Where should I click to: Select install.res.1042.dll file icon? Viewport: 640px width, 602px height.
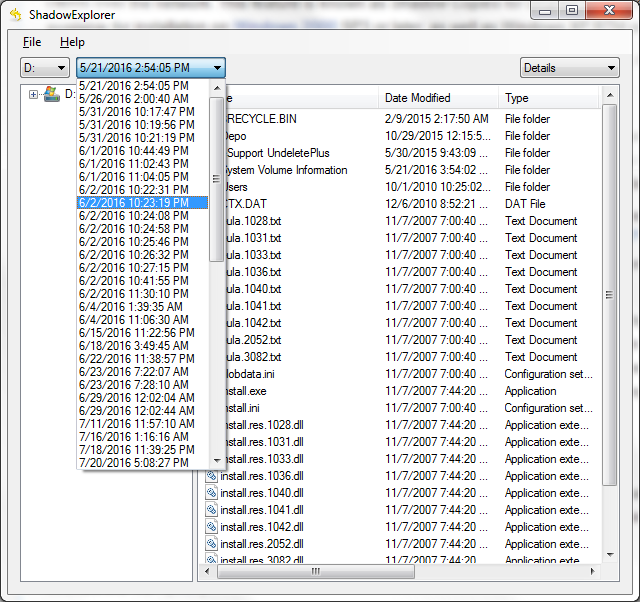click(x=211, y=527)
